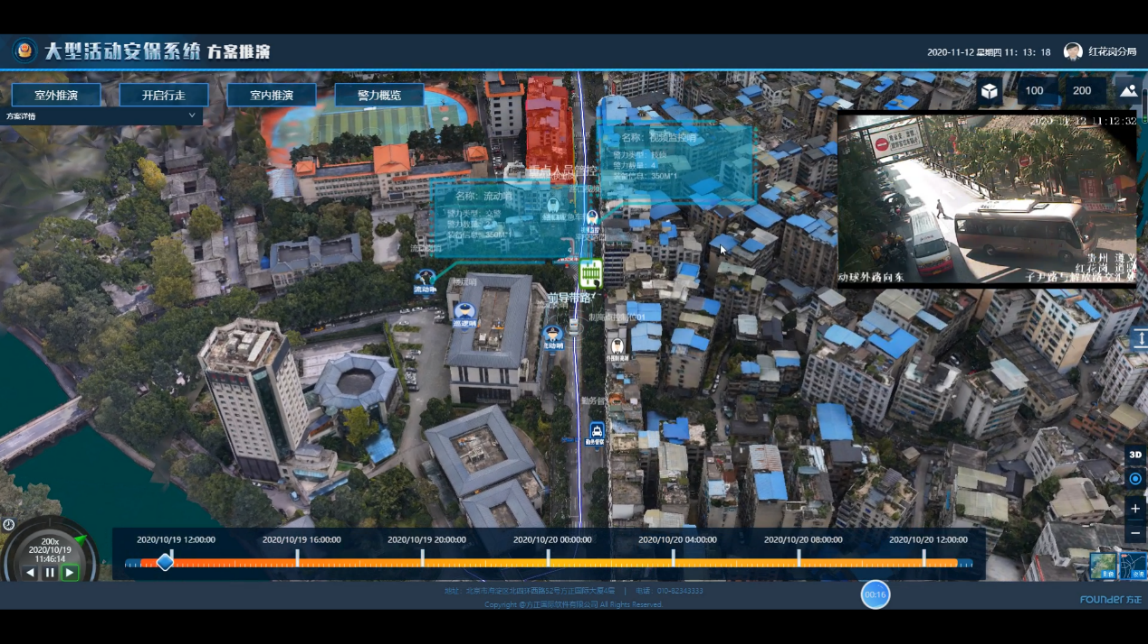The image size is (1148, 644).
Task: Click the 警力概览 button
Action: pos(379,95)
